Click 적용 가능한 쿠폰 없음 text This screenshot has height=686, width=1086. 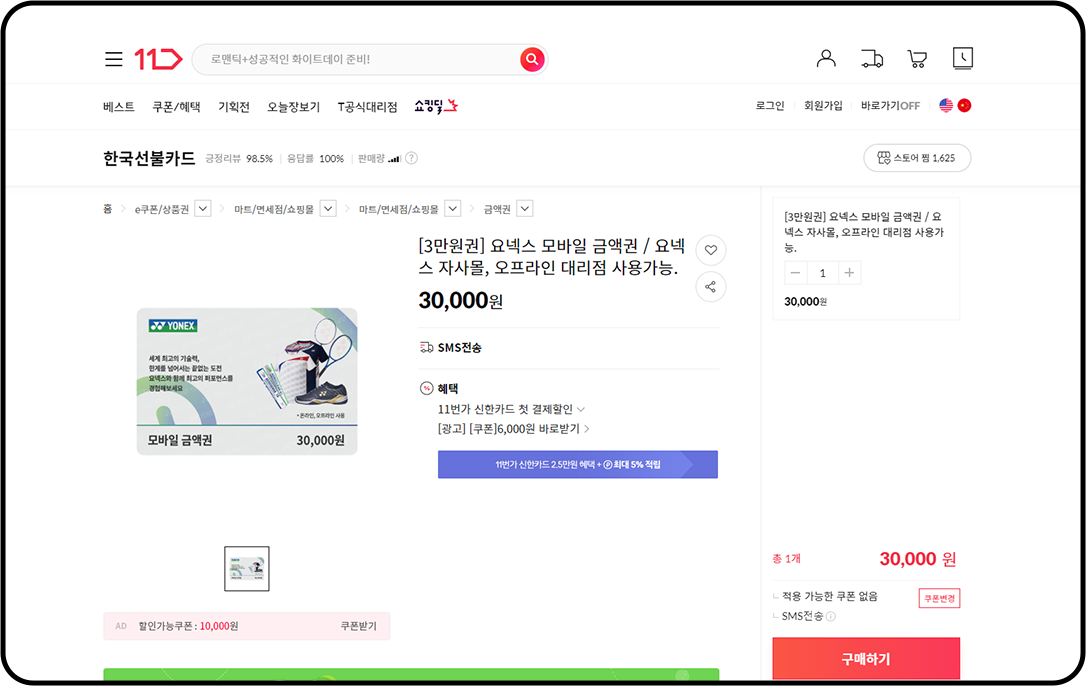pyautogui.click(x=830, y=596)
